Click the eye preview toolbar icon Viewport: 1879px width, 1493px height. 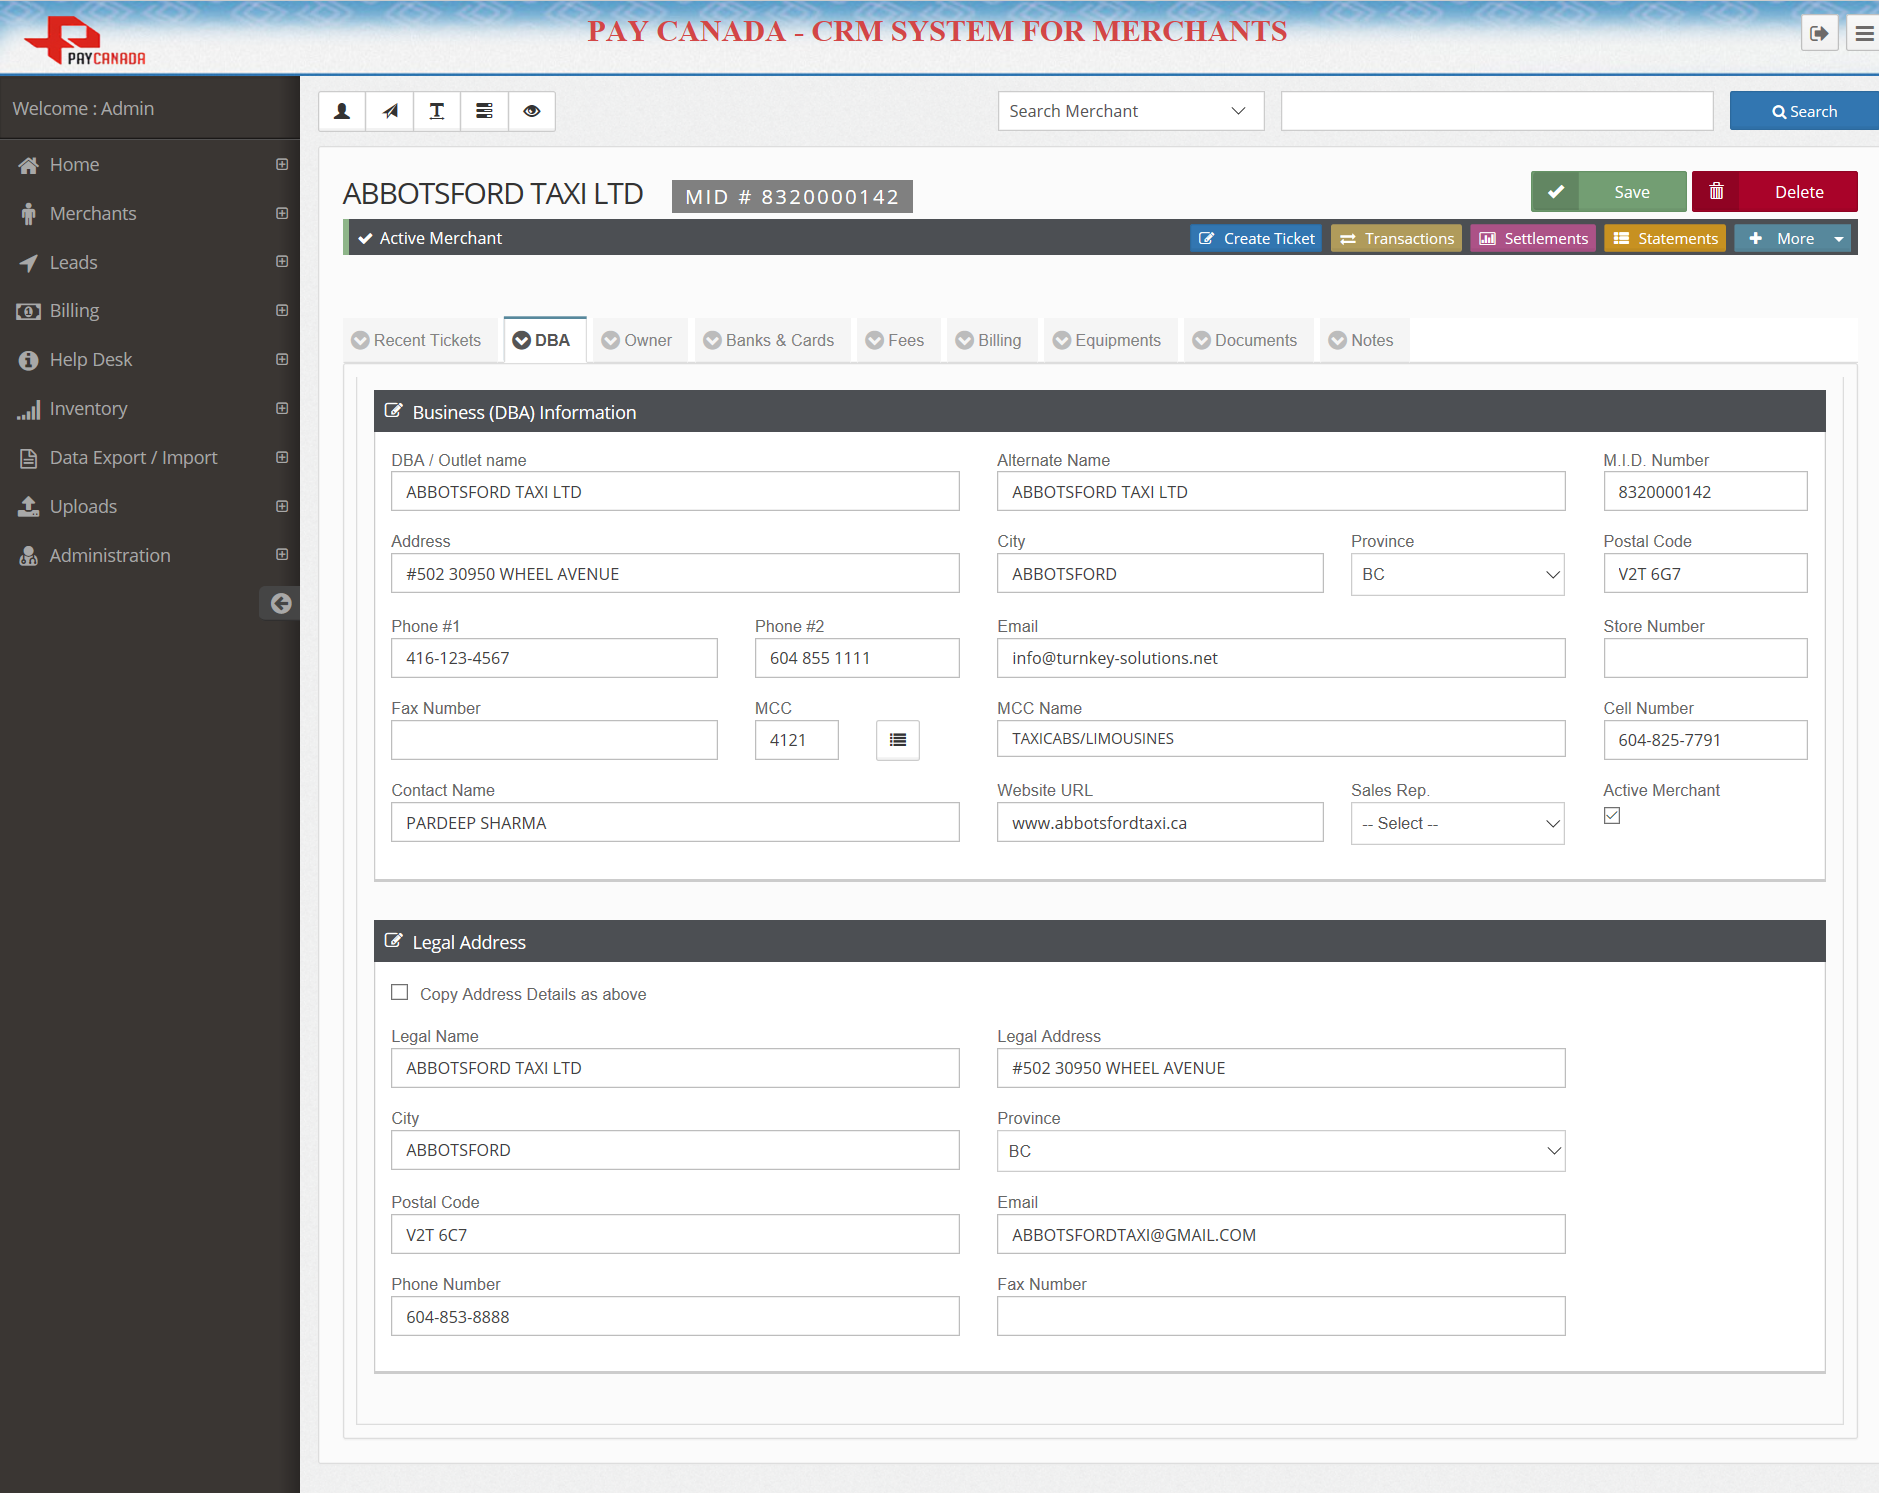coord(531,111)
